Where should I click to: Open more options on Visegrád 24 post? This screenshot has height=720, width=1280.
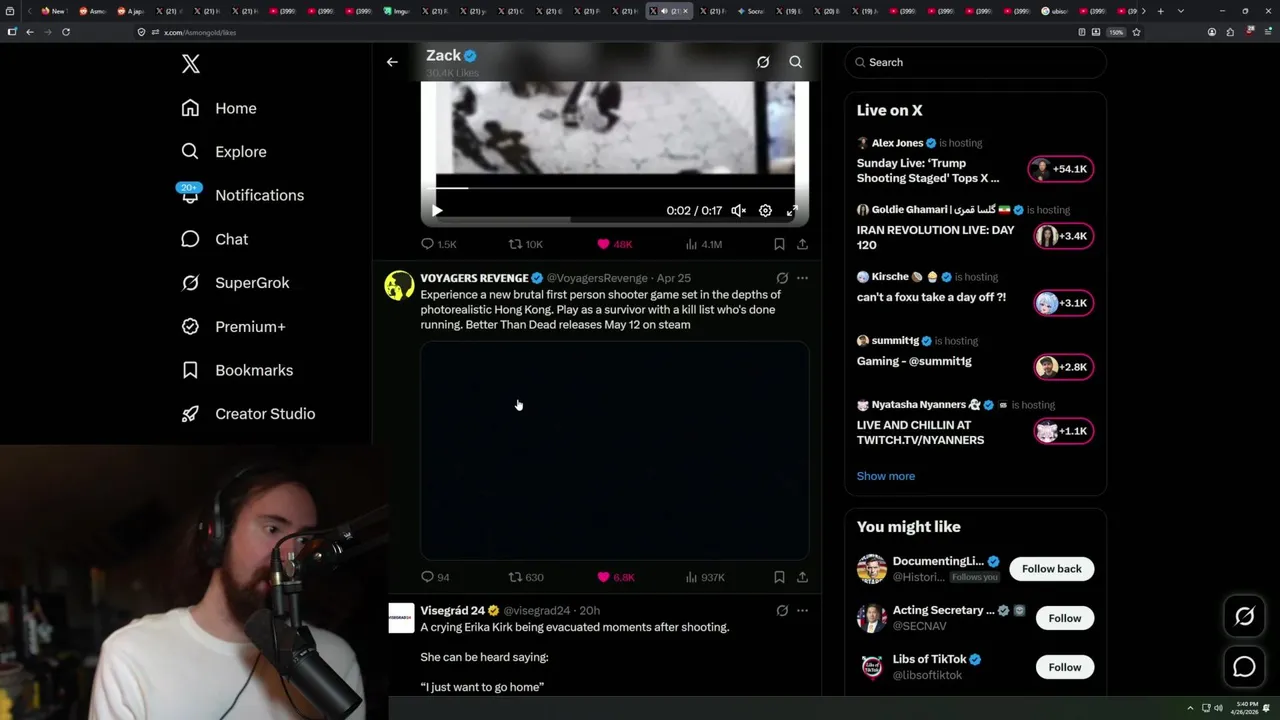click(x=802, y=610)
